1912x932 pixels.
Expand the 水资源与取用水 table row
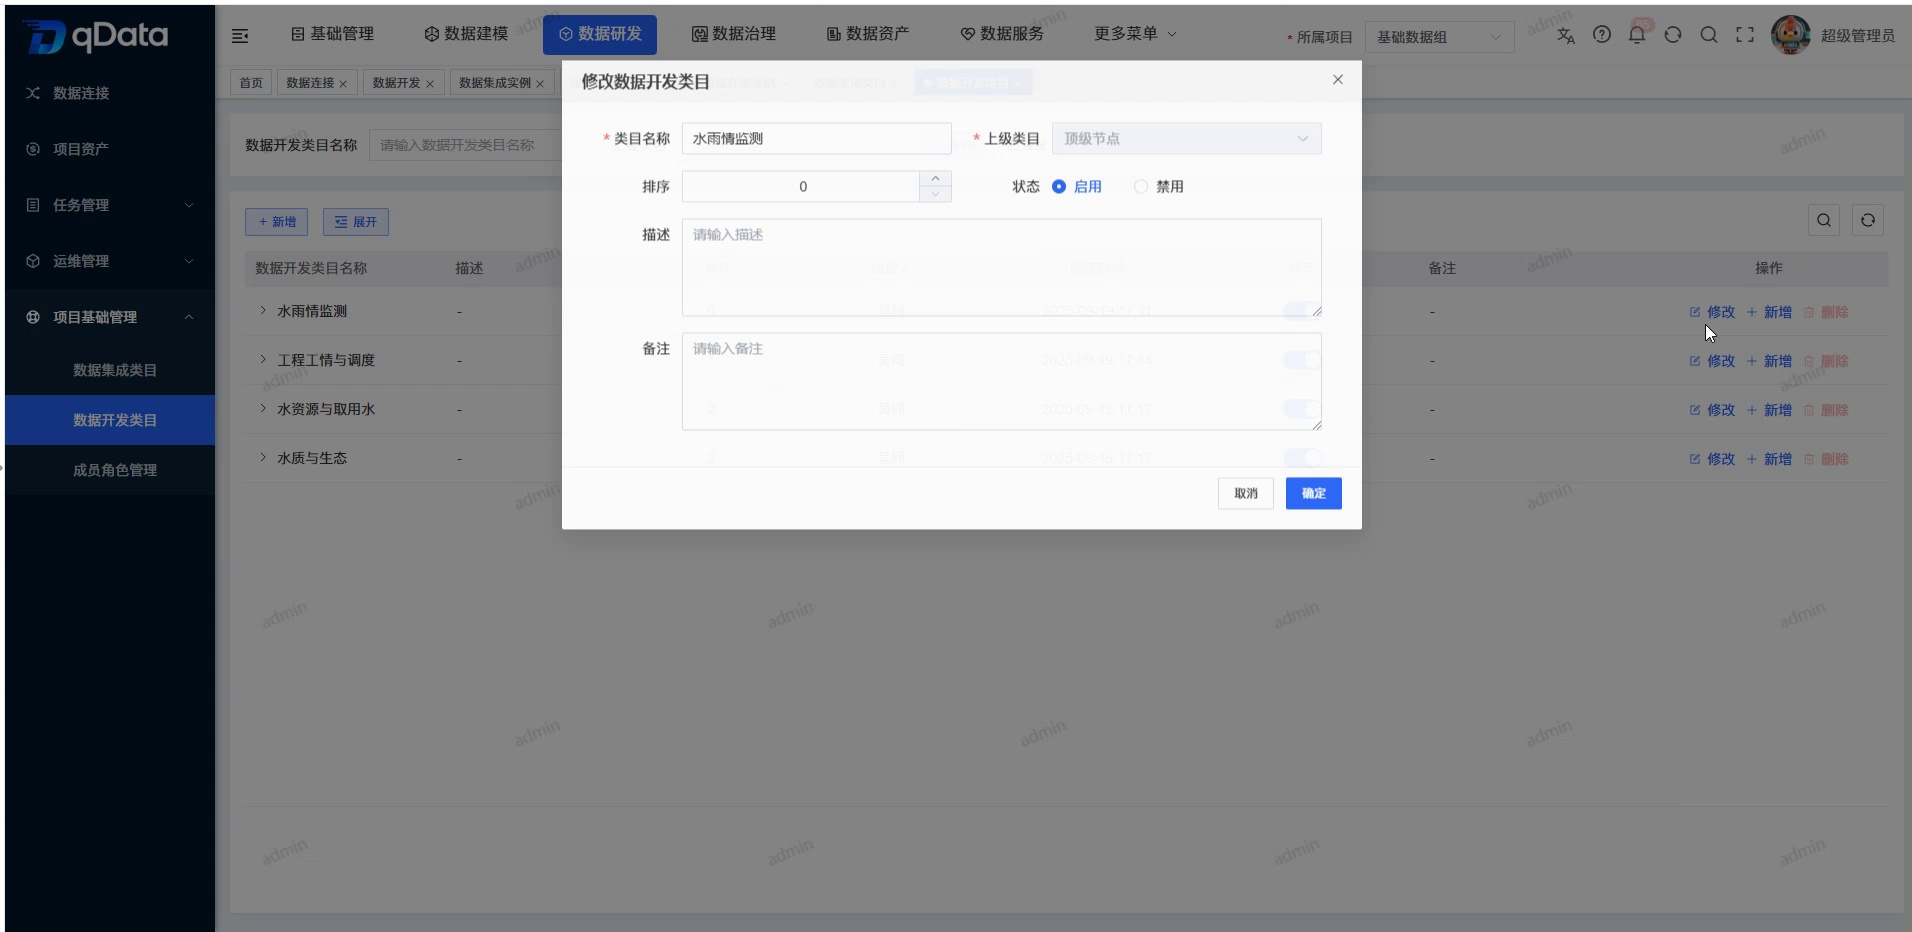(x=263, y=408)
